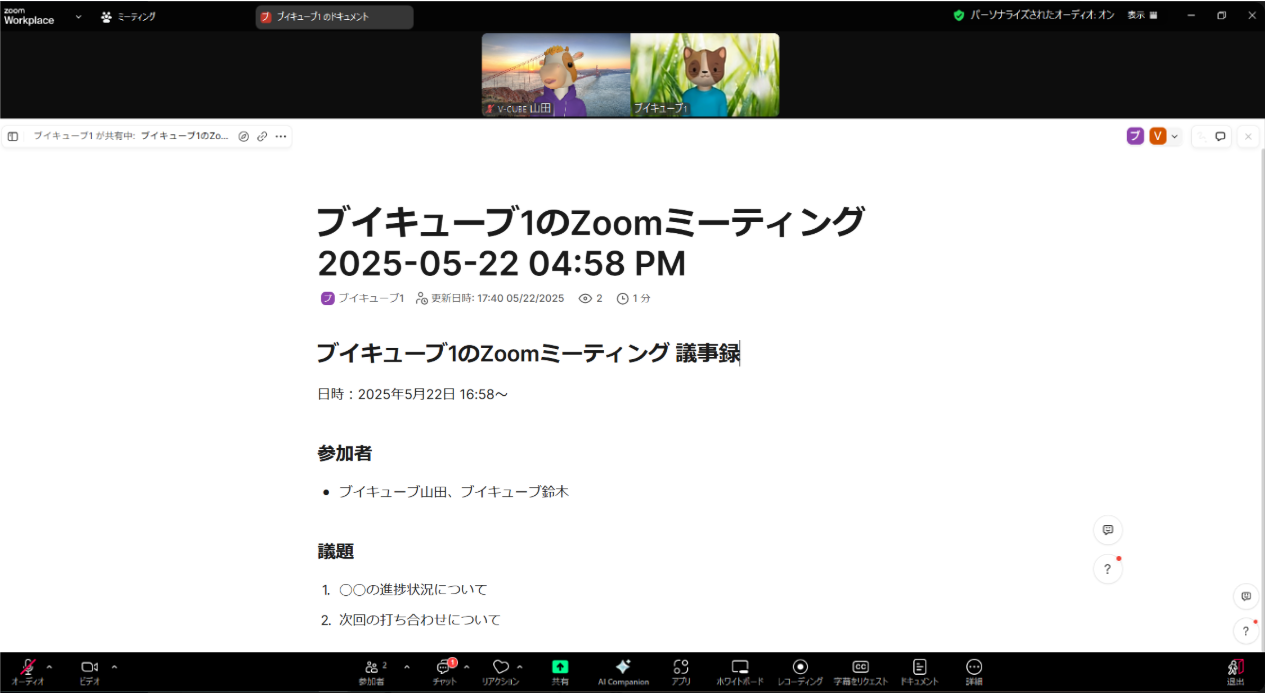Click the heading ending with 議事録
Image resolution: width=1265 pixels, height=693 pixels.
coord(528,353)
